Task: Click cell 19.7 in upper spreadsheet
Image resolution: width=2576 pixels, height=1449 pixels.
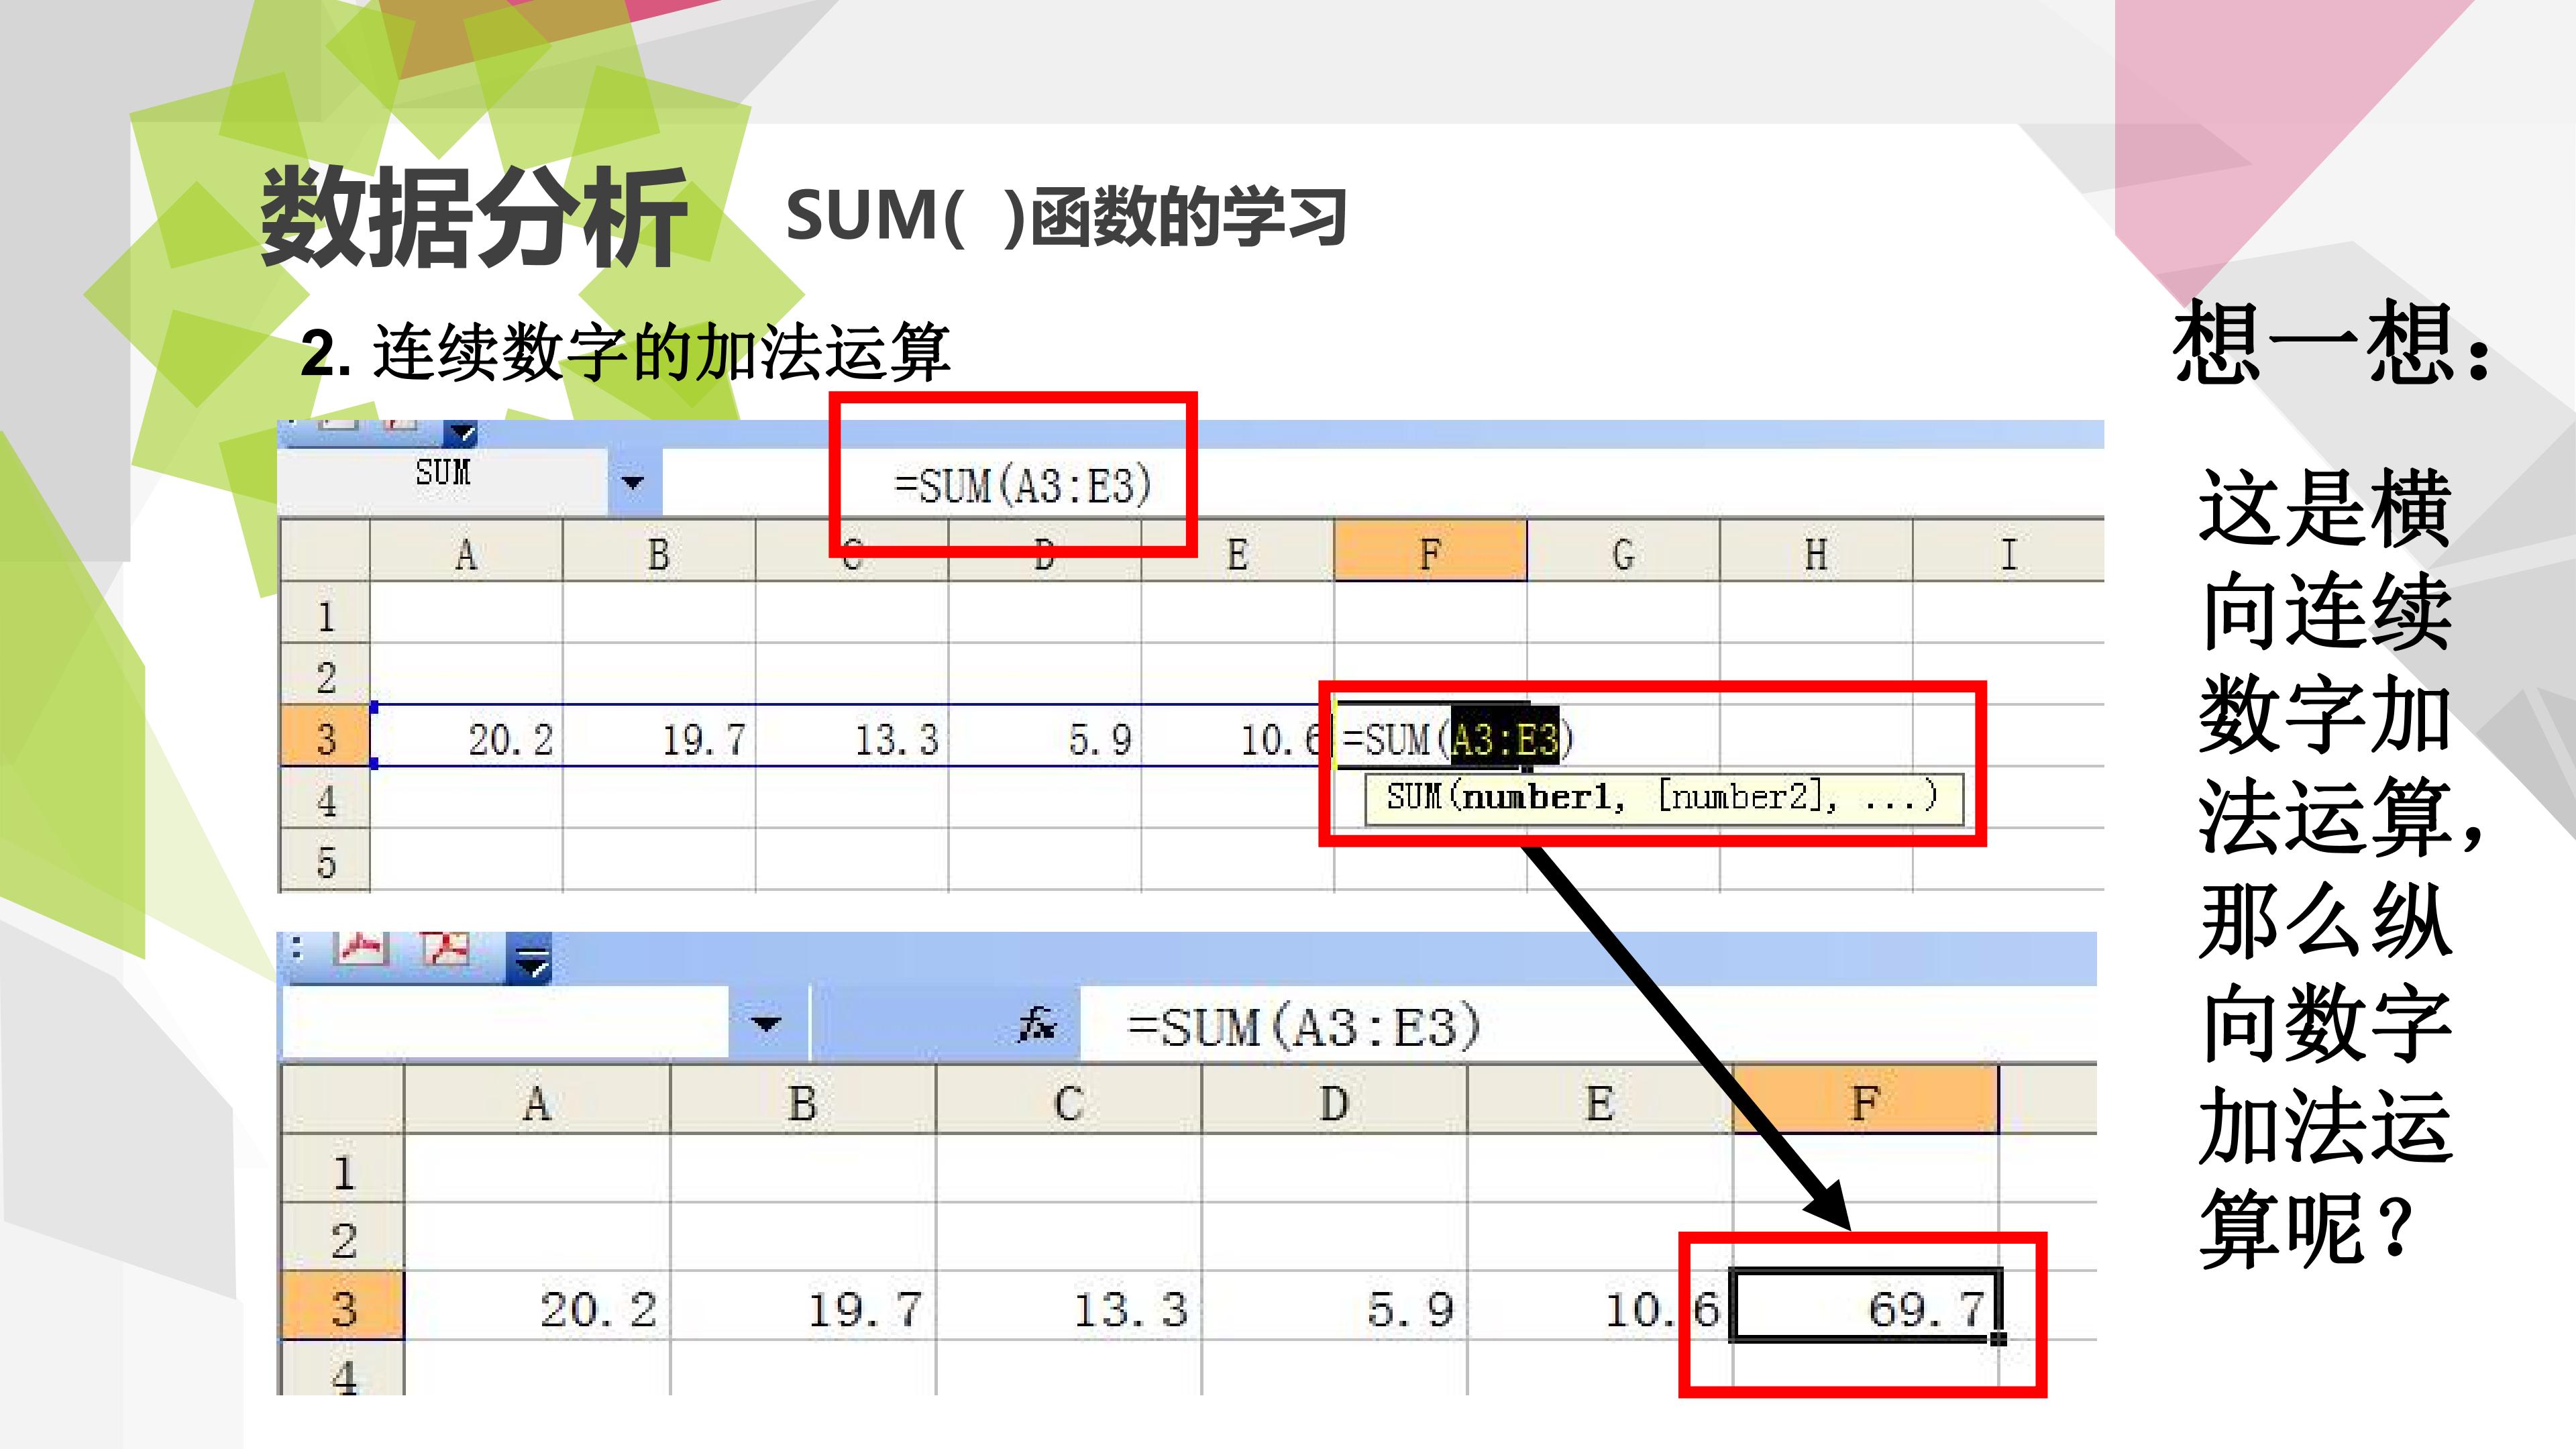Action: coord(659,737)
